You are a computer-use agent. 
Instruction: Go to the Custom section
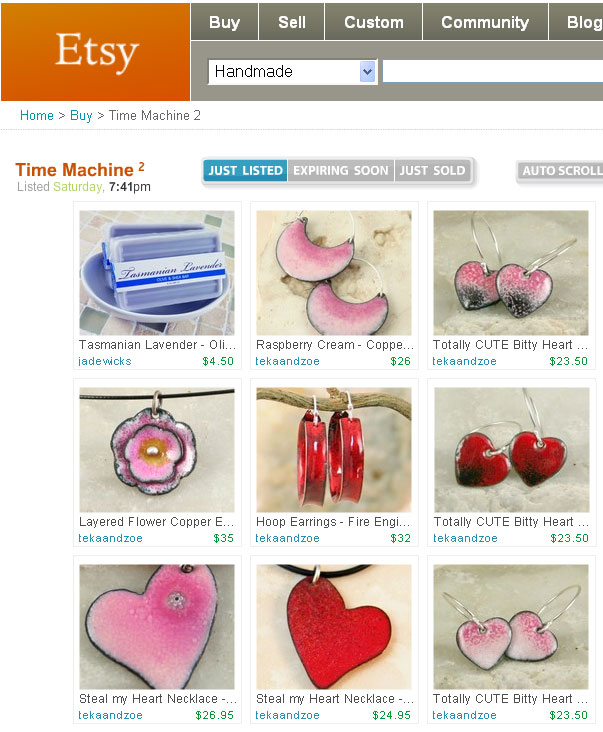tap(374, 22)
